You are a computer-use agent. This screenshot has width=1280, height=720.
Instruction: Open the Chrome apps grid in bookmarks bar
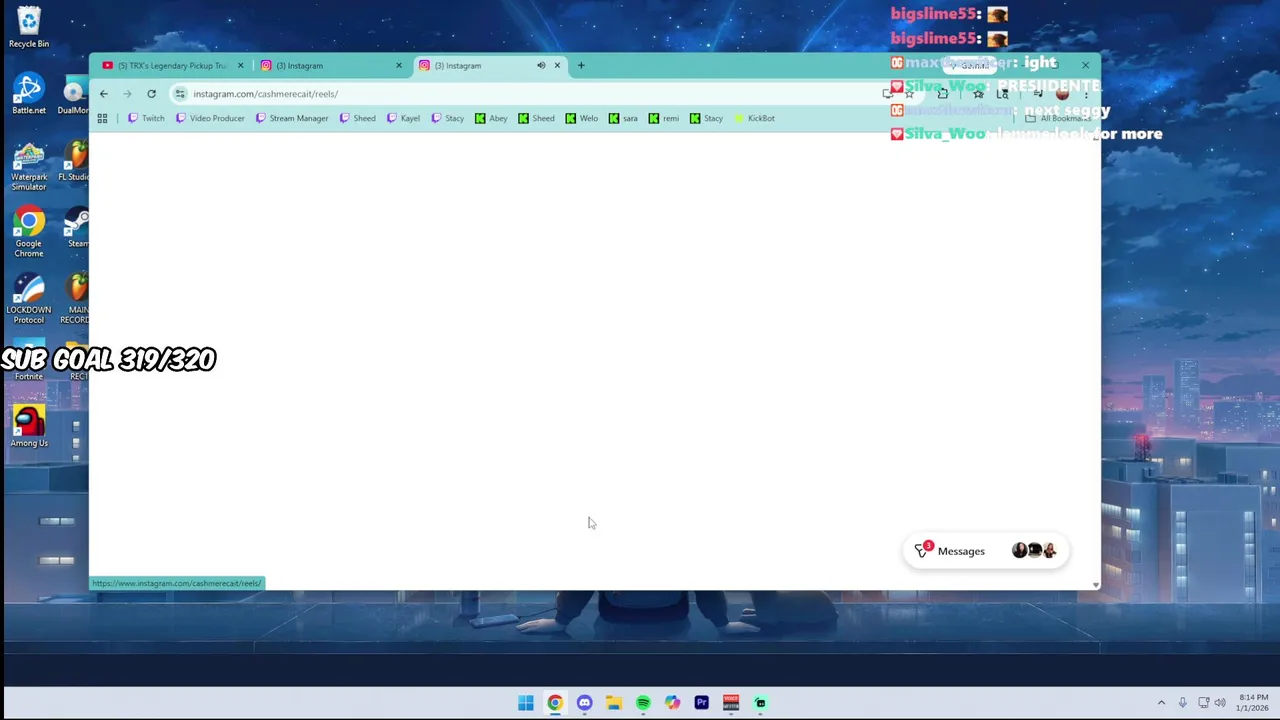[x=102, y=118]
